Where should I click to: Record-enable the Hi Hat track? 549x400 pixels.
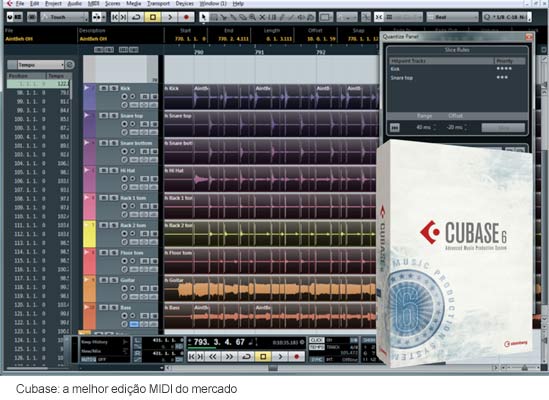click(x=124, y=179)
